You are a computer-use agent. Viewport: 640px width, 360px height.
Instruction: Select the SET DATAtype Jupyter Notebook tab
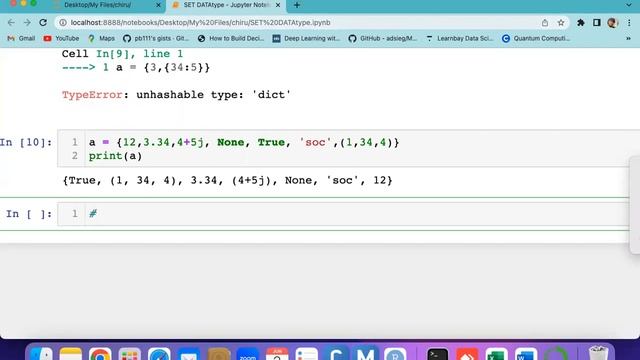tap(227, 5)
